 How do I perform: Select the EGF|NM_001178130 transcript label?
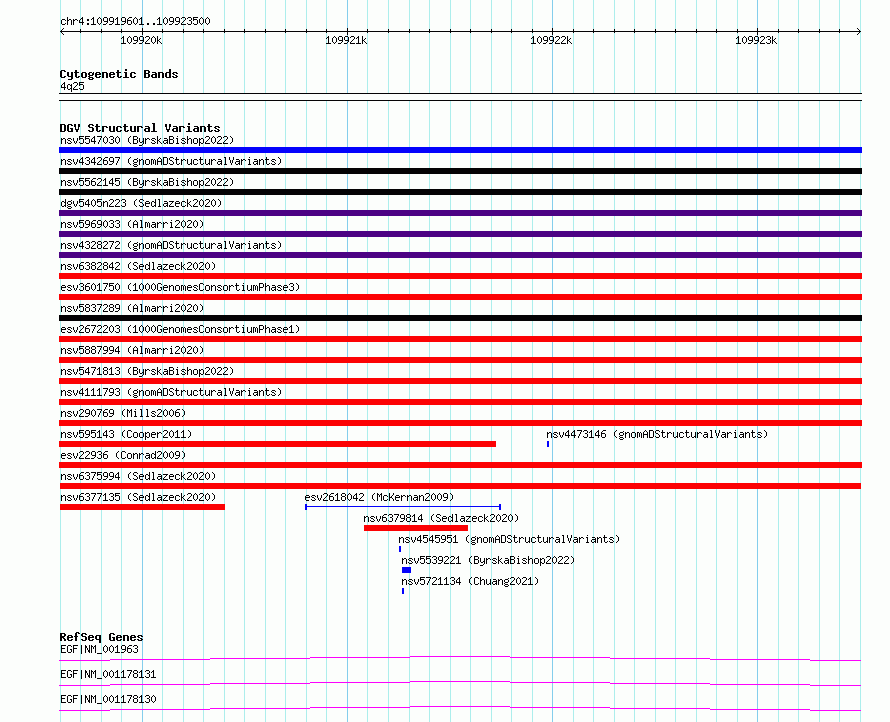tap(108, 699)
